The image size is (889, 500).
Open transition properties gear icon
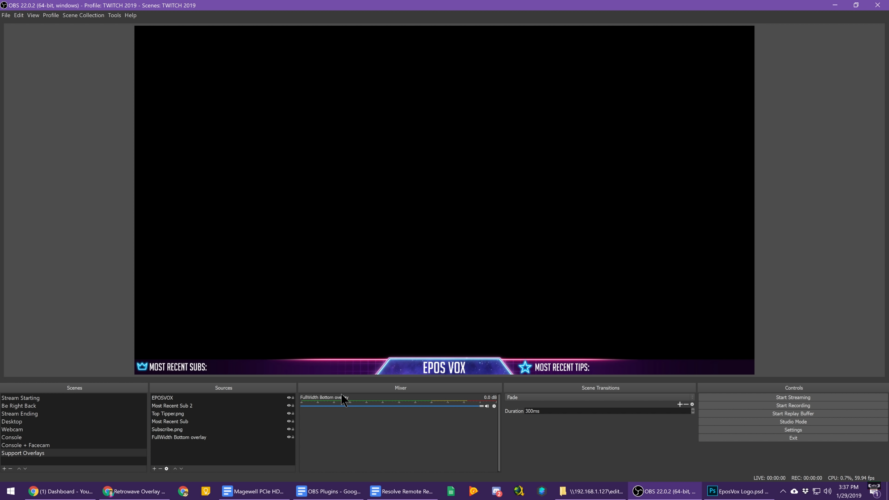692,404
